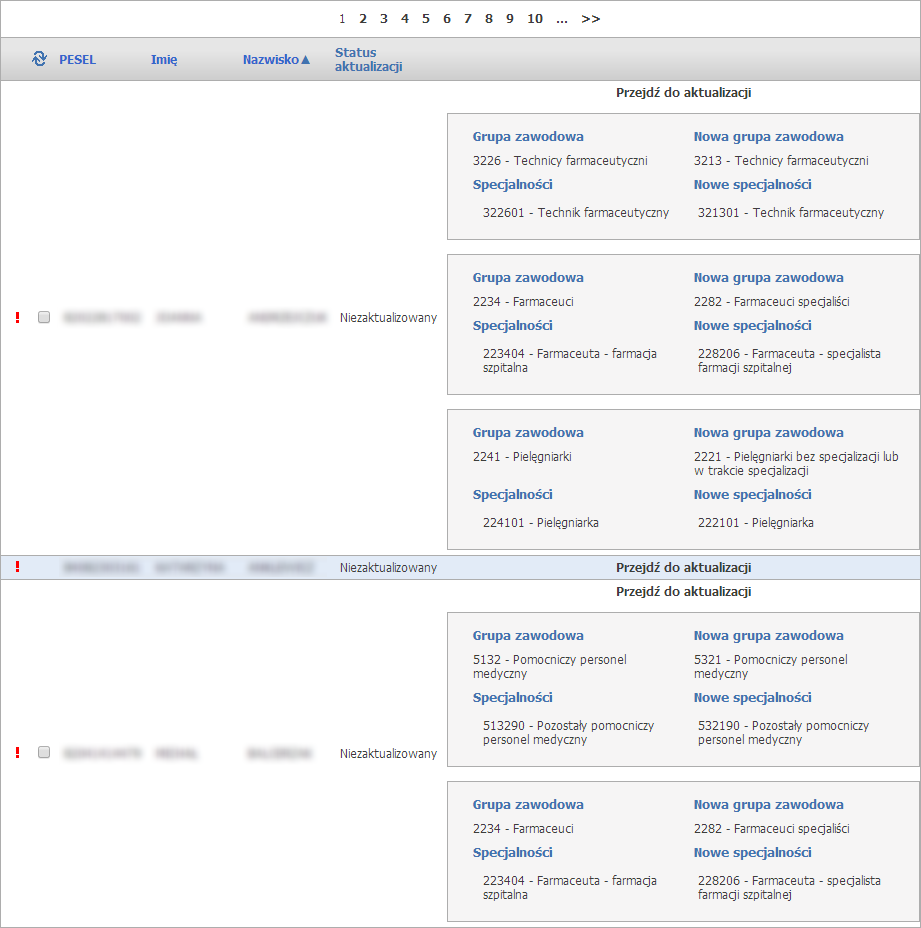921x928 pixels.
Task: Select the checkbox in the last record row
Action: point(44,752)
